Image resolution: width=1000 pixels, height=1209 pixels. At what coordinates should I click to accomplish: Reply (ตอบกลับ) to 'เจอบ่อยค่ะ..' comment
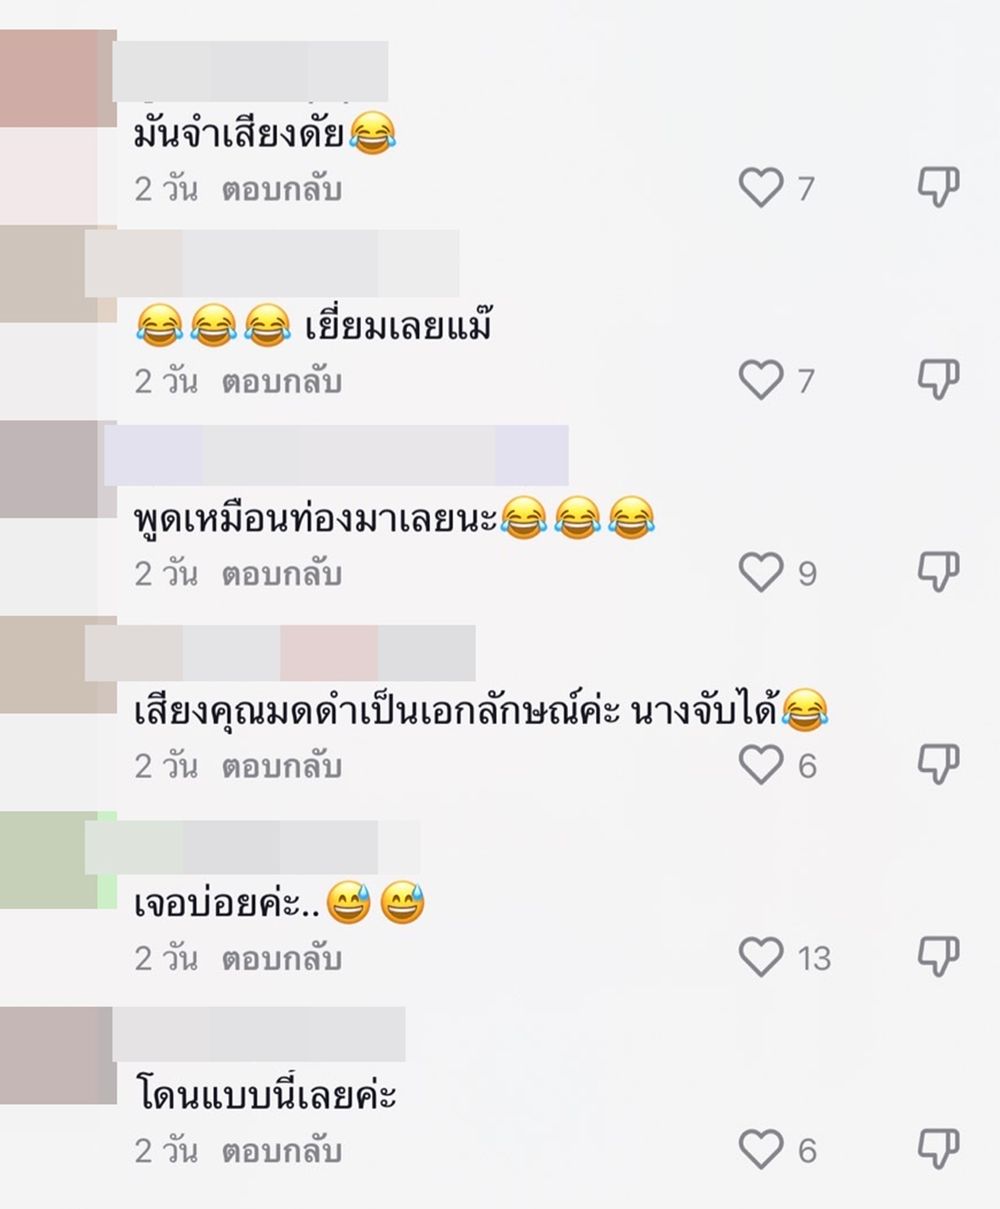(x=282, y=959)
